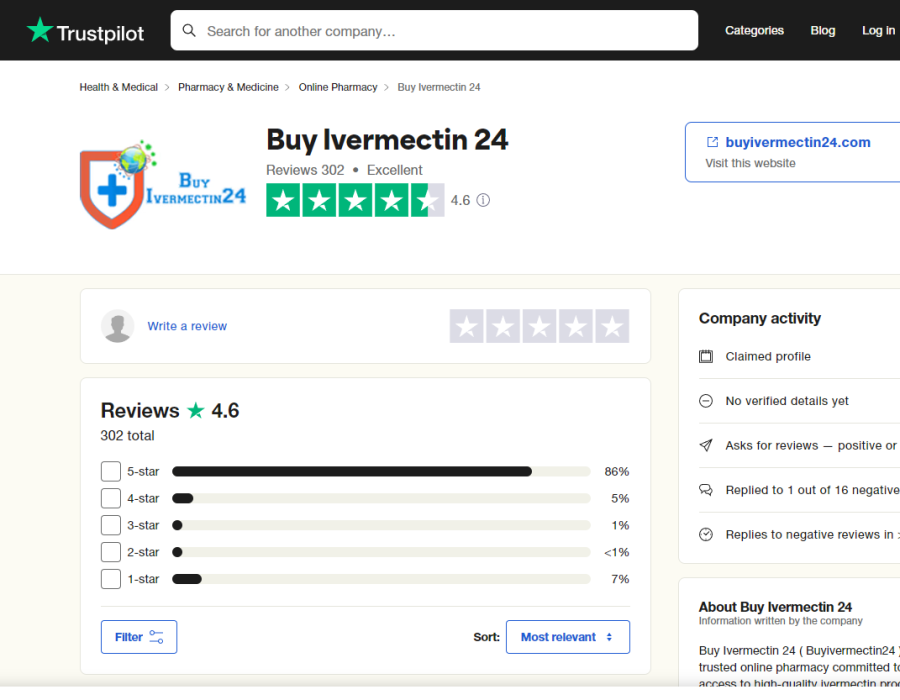Open the Filter options button
900x700 pixels.
tap(139, 637)
